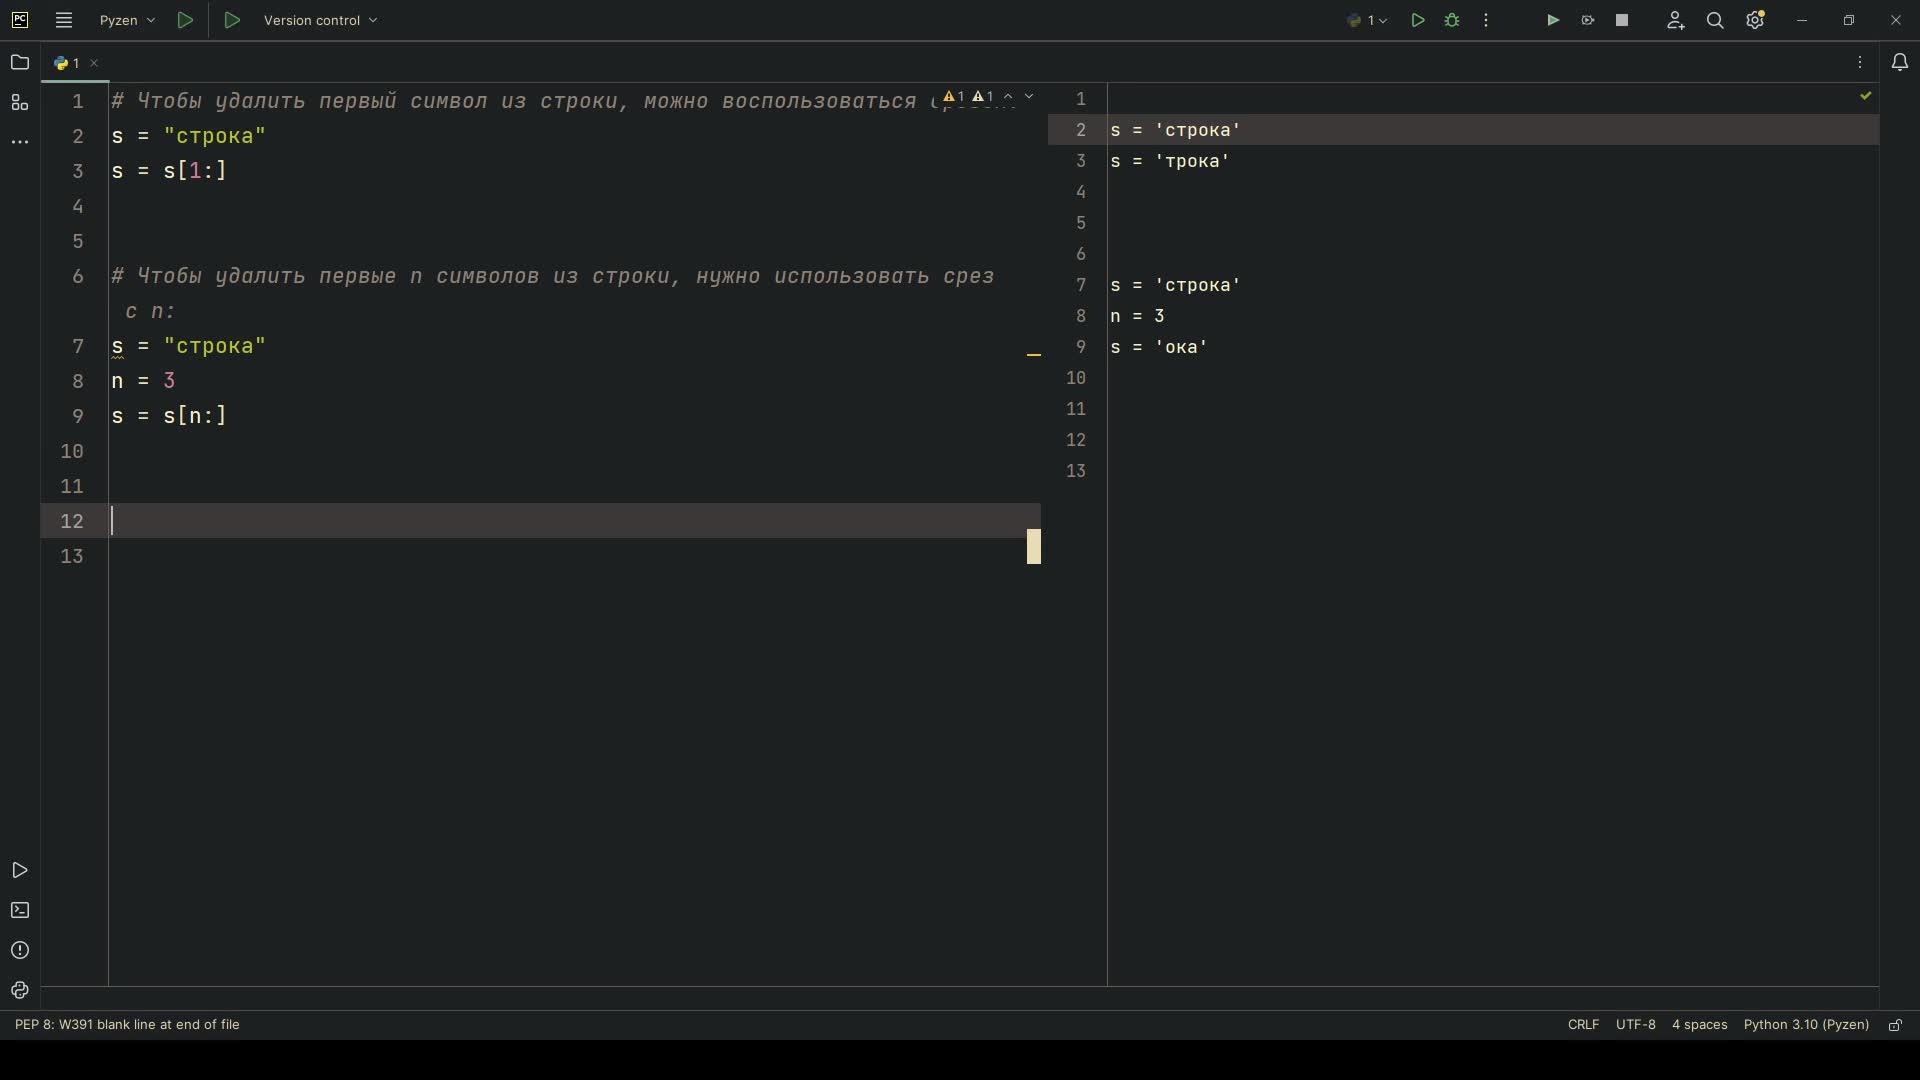1920x1080 pixels.
Task: Click s = 'ока' in right panel
Action: 1159,347
